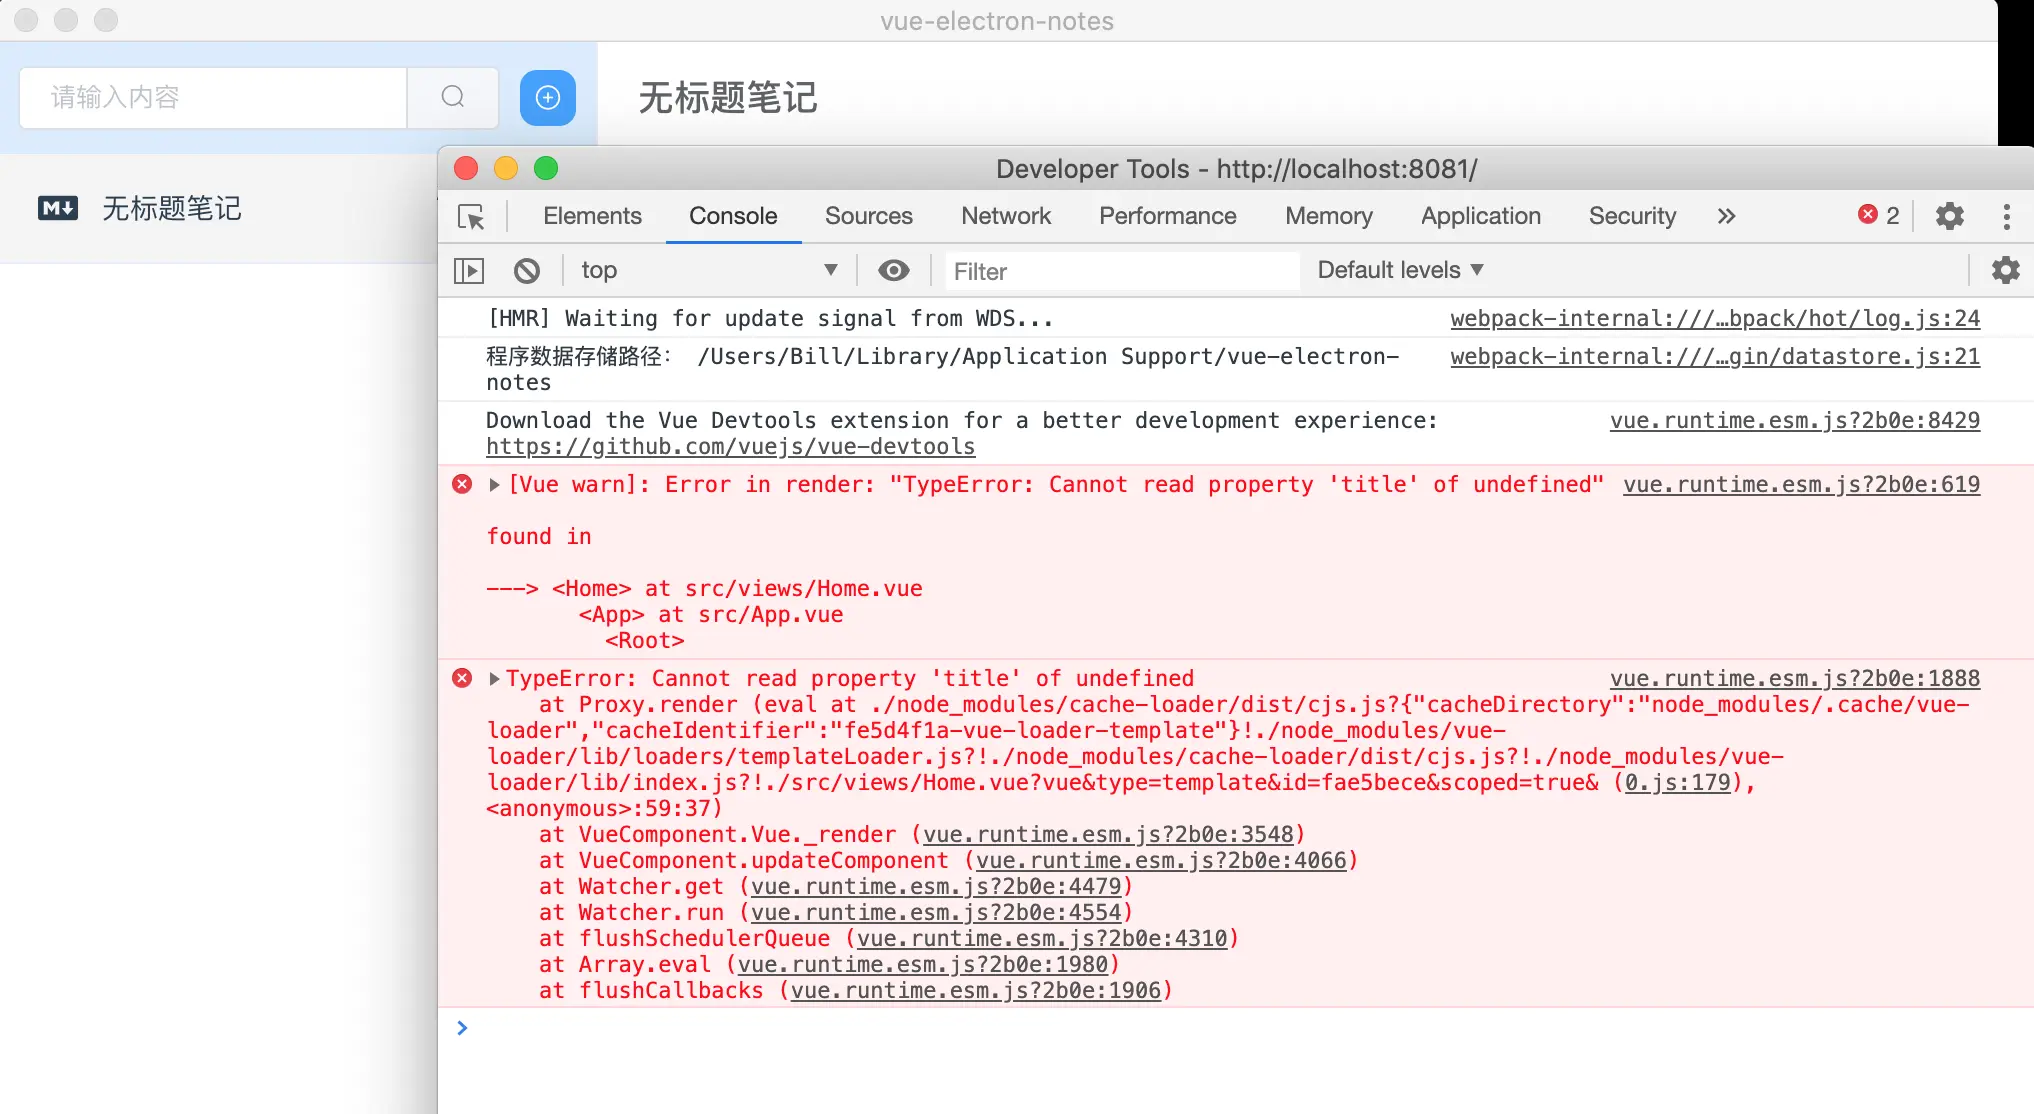Switch to the Elements tab
This screenshot has height=1114, width=2034.
(592, 216)
